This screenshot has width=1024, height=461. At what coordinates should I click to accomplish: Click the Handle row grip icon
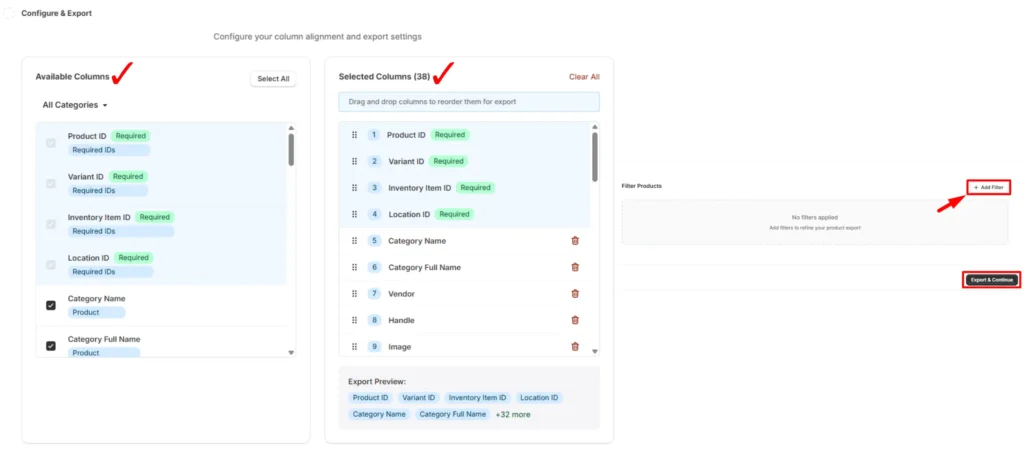pos(355,320)
